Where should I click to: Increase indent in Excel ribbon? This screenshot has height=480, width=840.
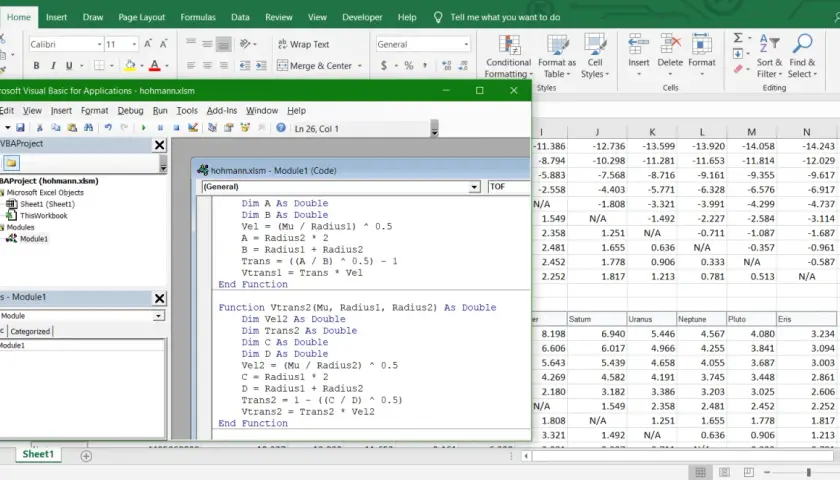261,65
